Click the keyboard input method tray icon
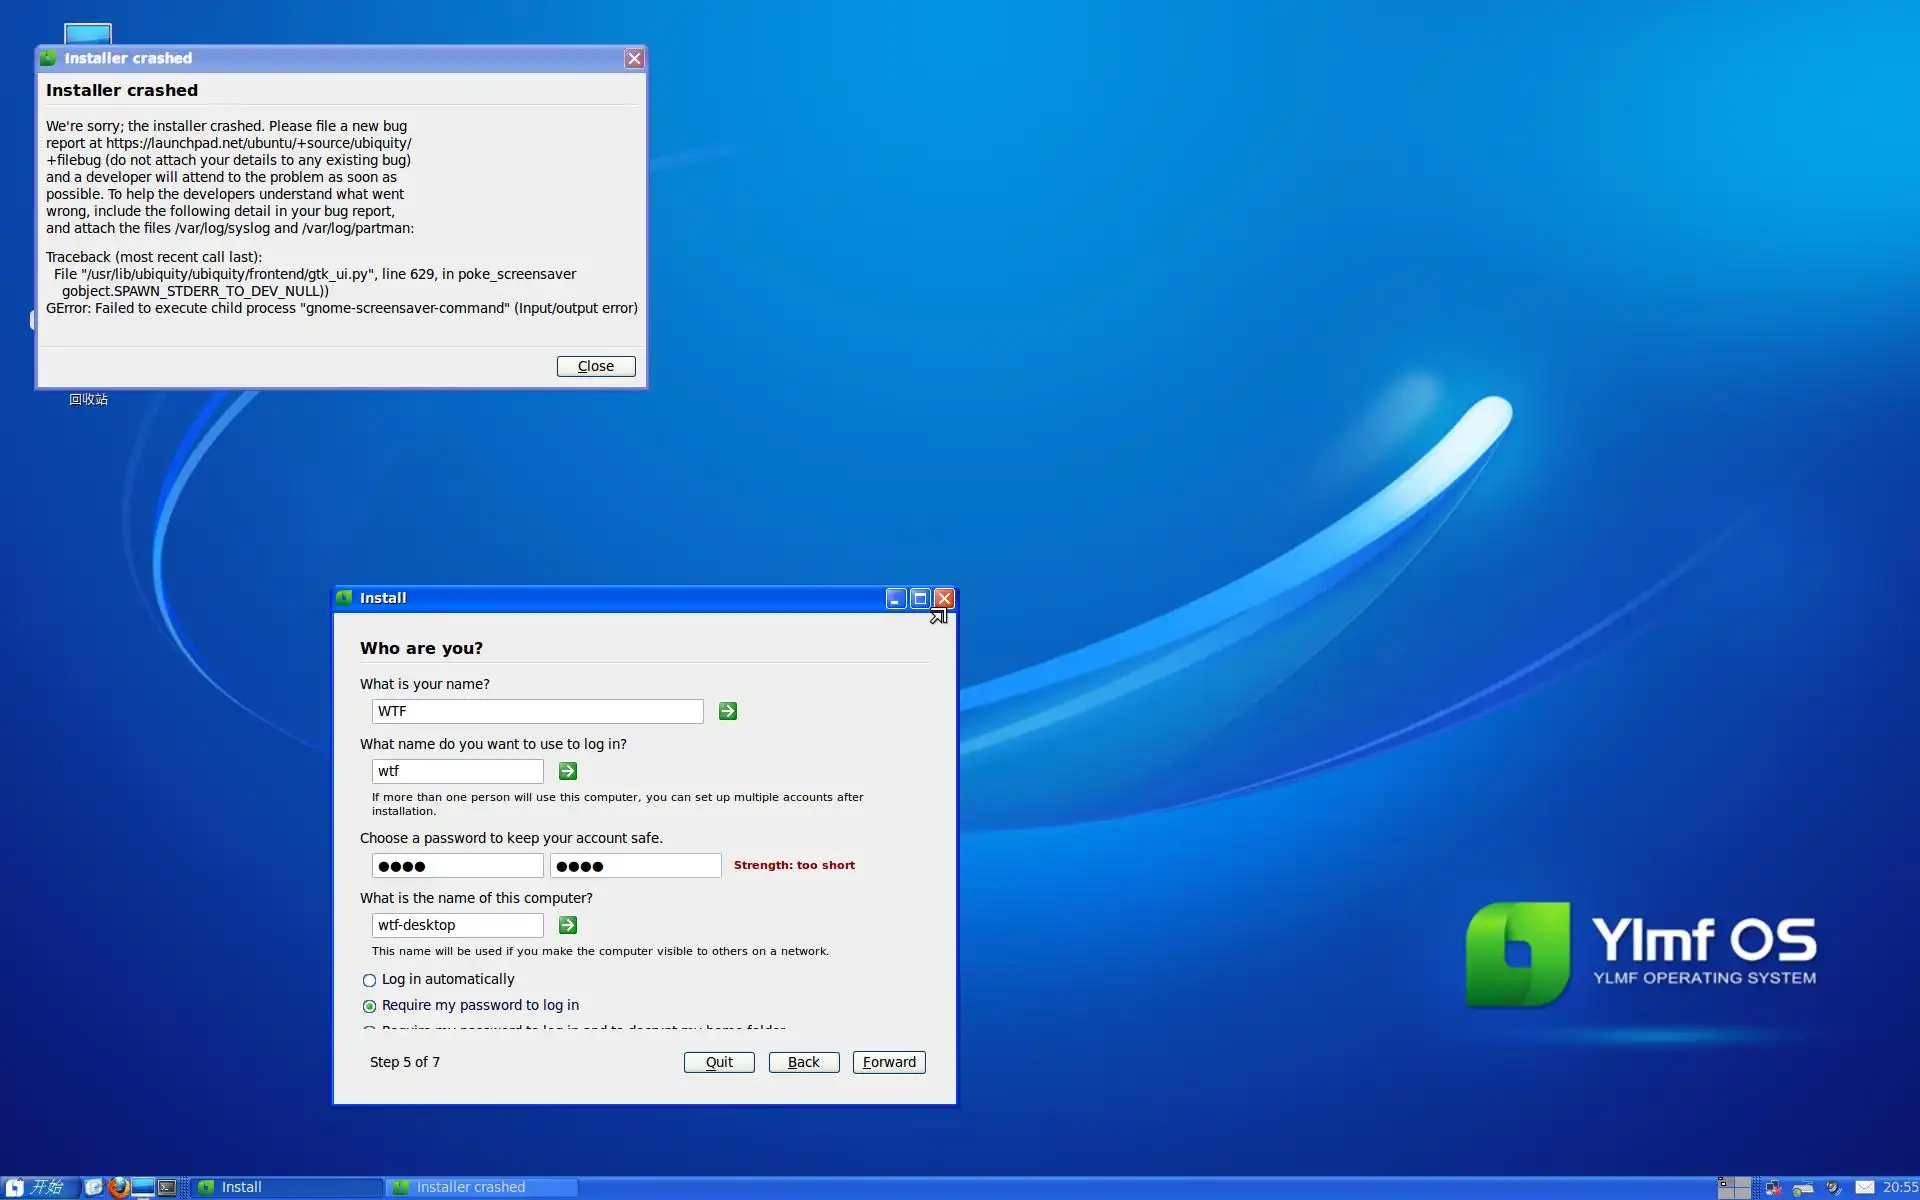 pyautogui.click(x=1803, y=1187)
